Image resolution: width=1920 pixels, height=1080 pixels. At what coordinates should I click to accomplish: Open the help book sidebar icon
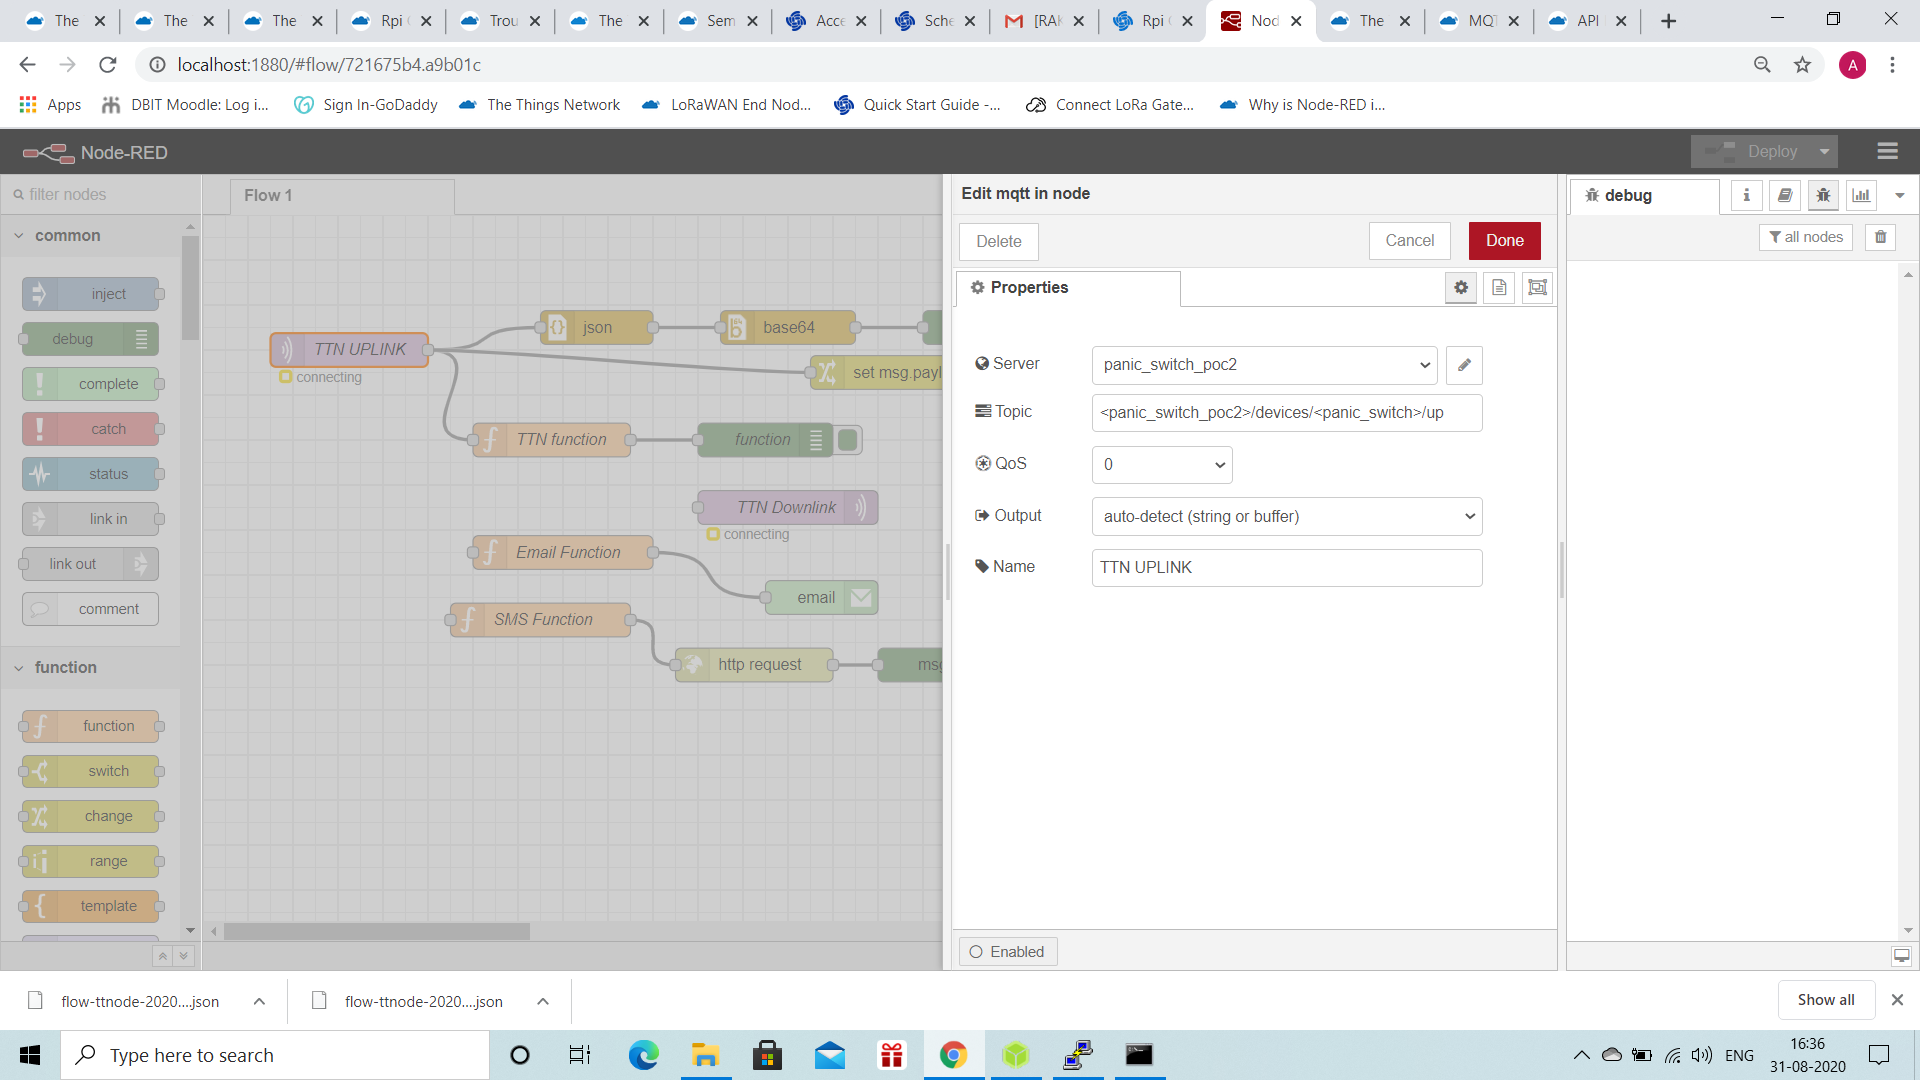[1785, 196]
